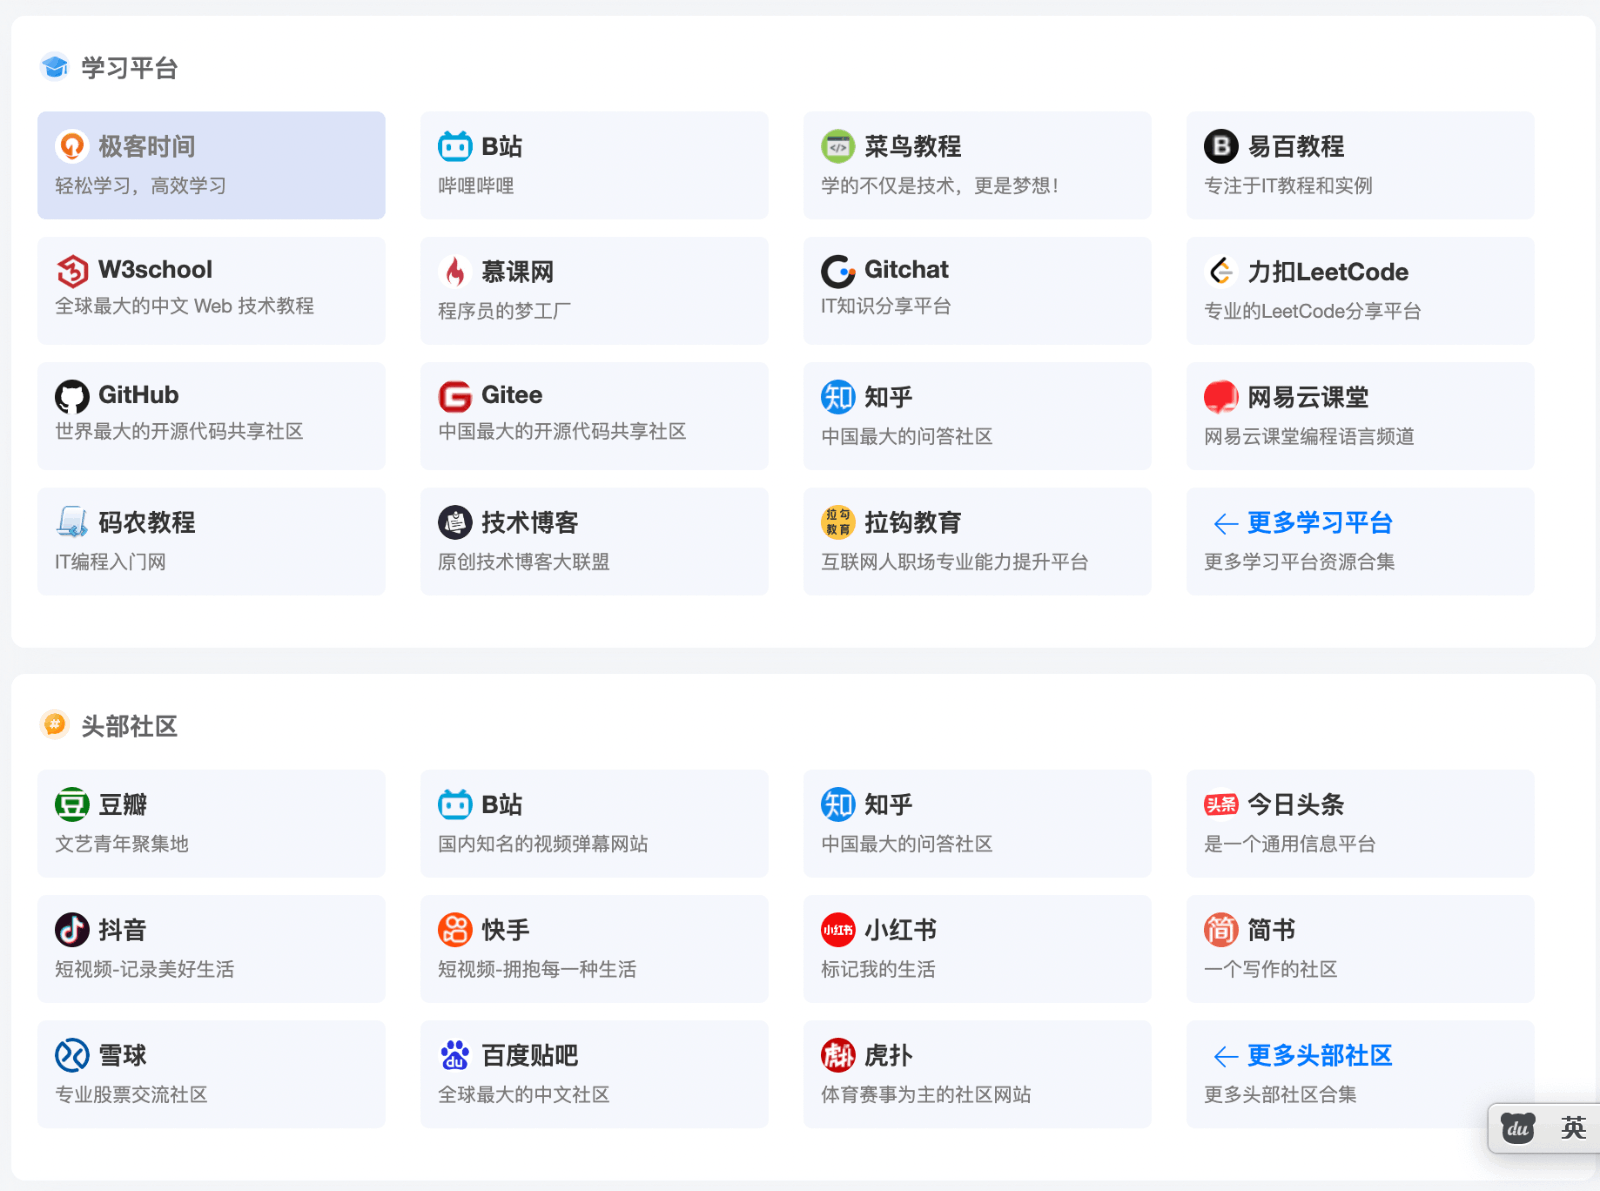Click the 快手 logo icon
The height and width of the screenshot is (1191, 1600).
point(455,929)
